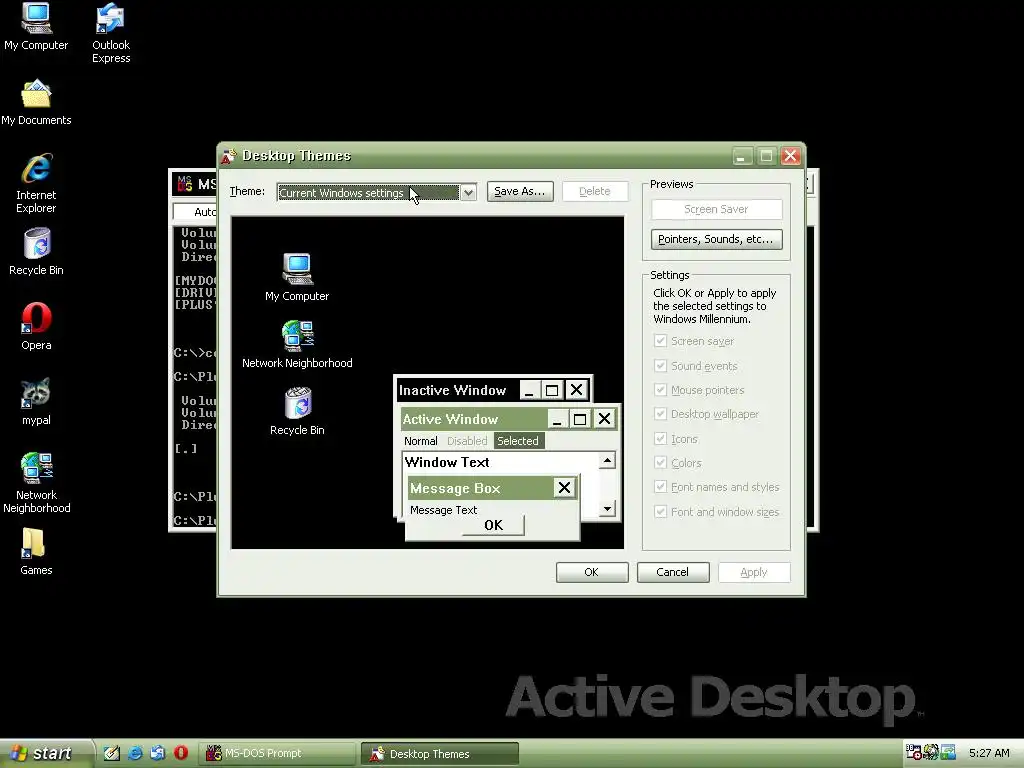Click the green character tray icon
The image size is (1024, 768).
point(931,752)
